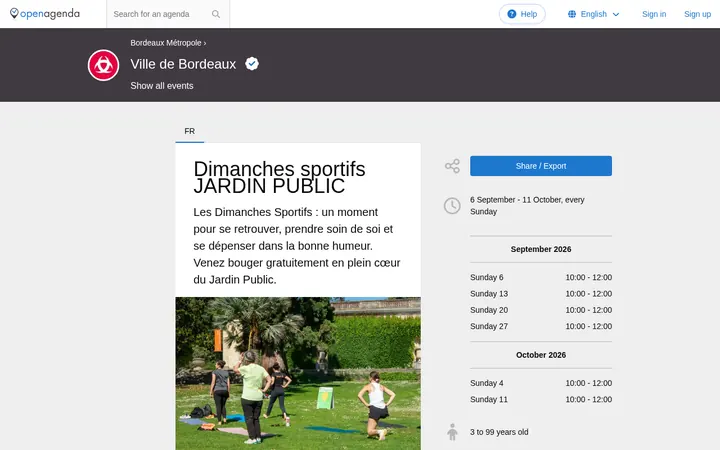
Task: Select the event description paragraph
Action: (x=297, y=246)
